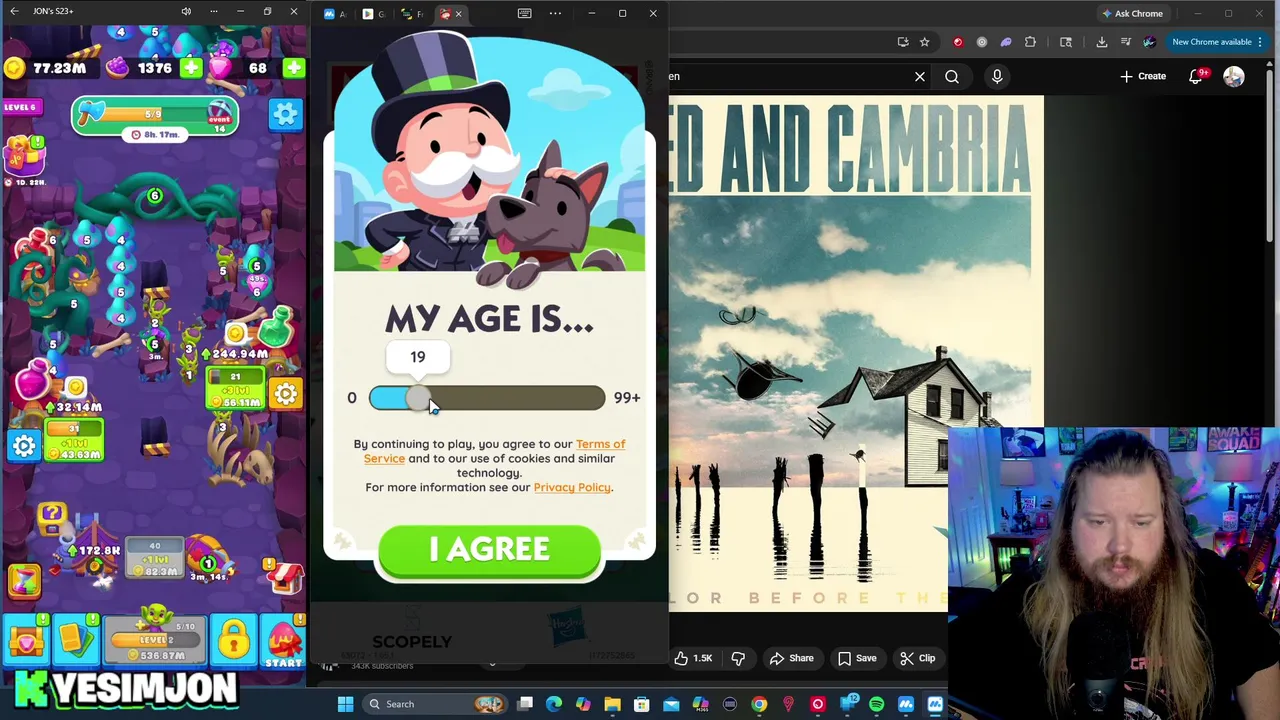The image size is (1280, 720).
Task: Switch to the Google Play tab
Action: [373, 14]
